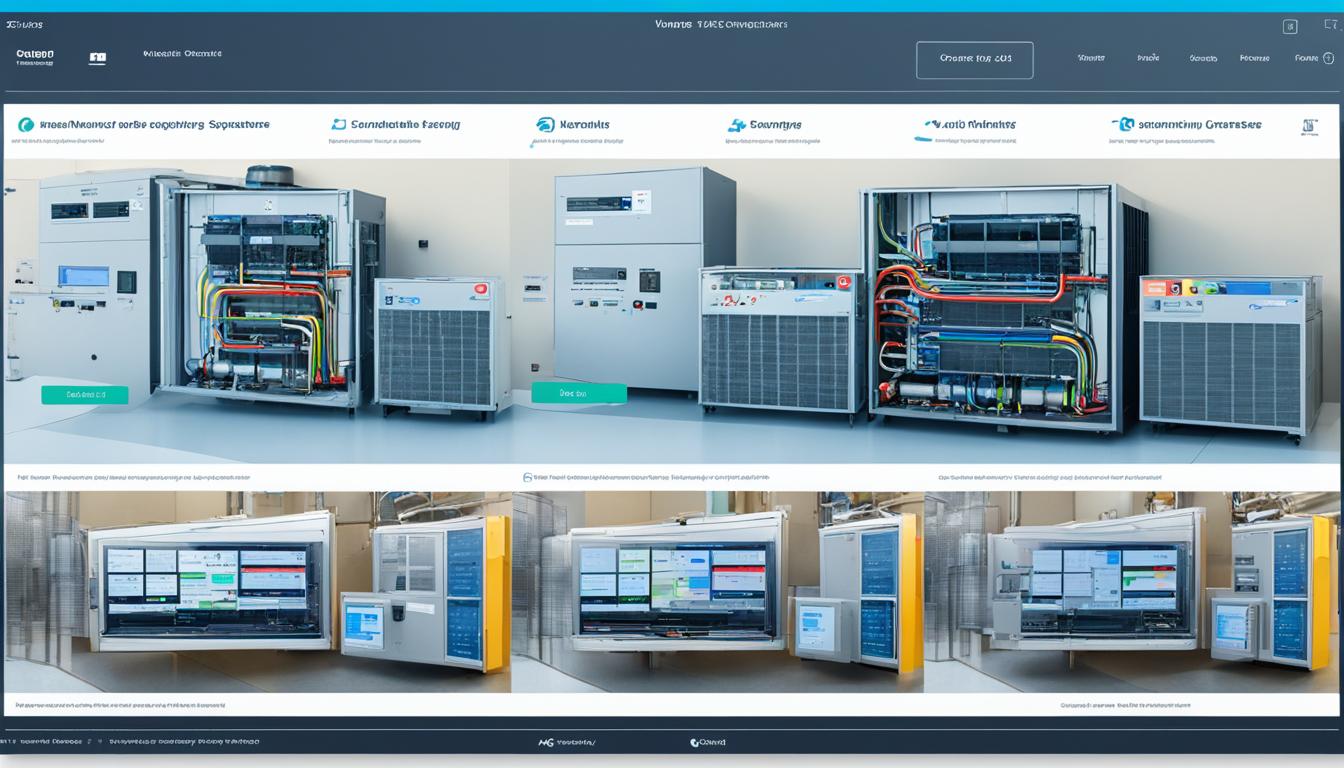This screenshot has width=1344, height=768.
Task: Click the teal checkmark icon in the fifth feature column
Action: 930,123
